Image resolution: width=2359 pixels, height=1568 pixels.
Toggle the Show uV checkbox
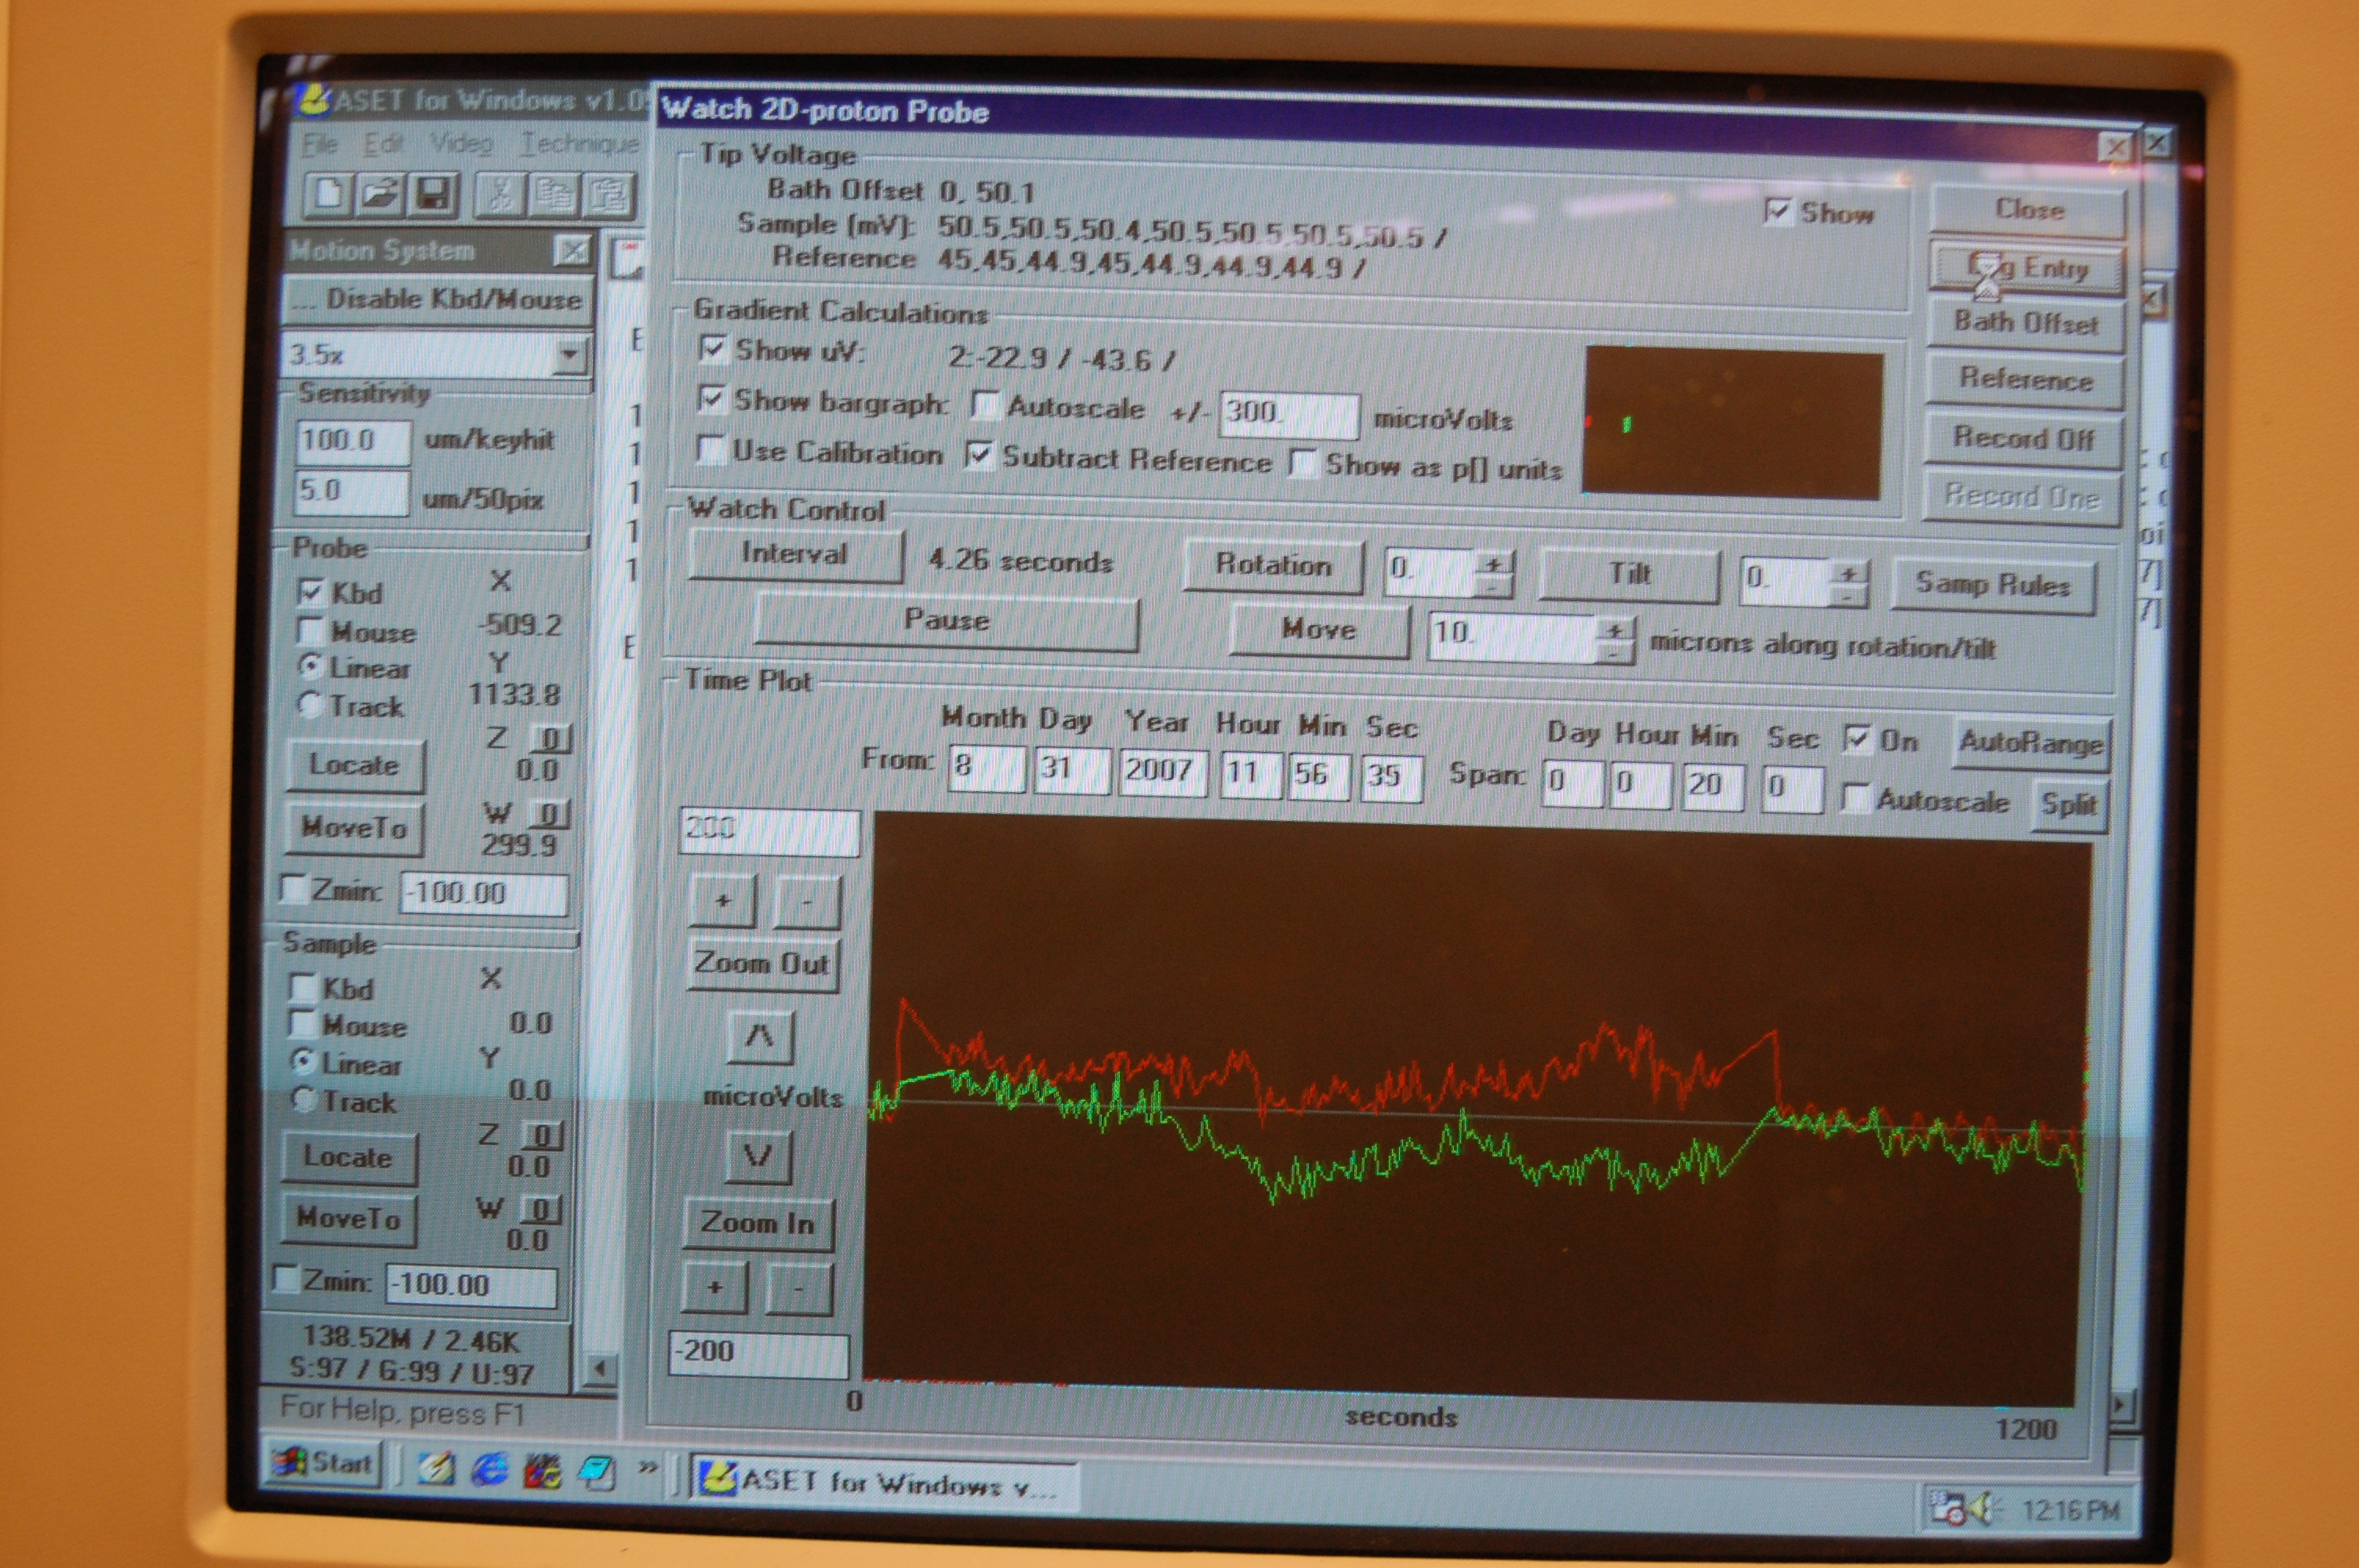click(x=711, y=349)
